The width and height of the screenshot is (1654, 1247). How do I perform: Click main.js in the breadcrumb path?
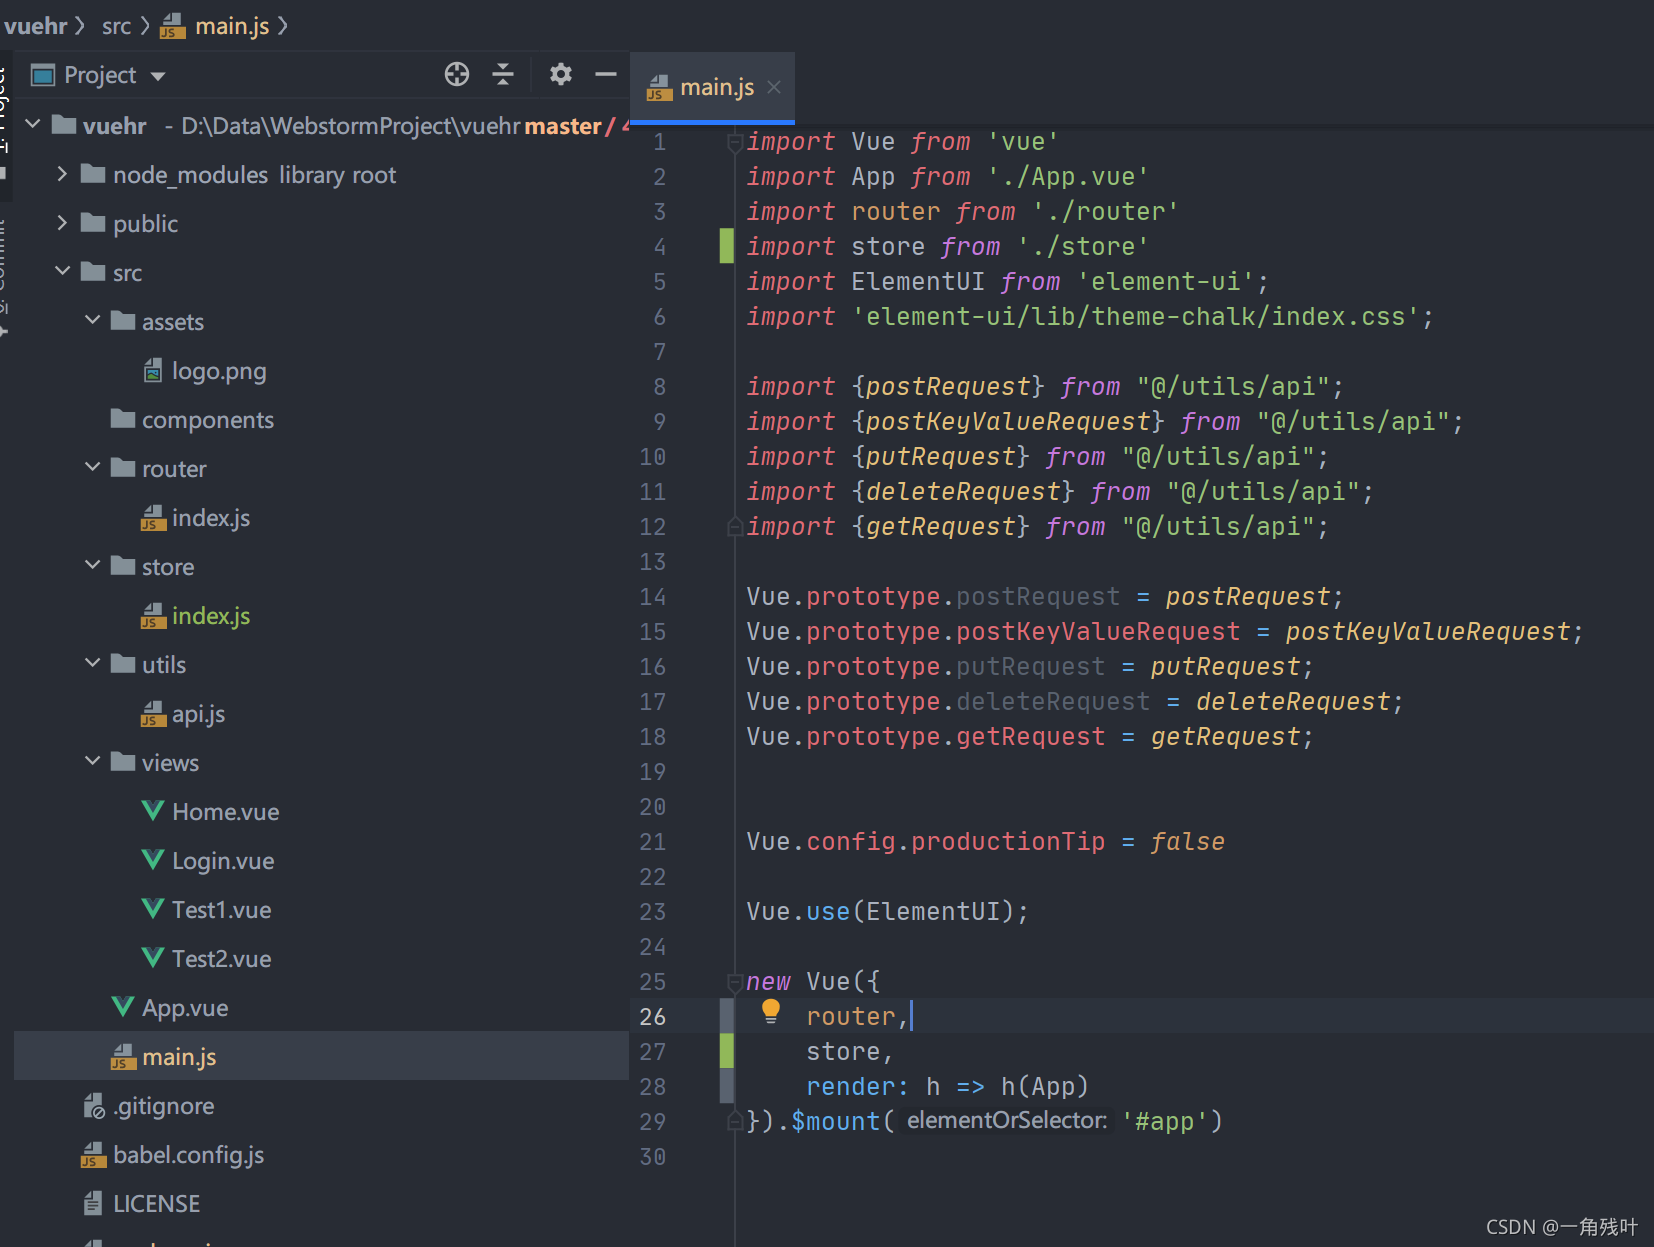(232, 26)
